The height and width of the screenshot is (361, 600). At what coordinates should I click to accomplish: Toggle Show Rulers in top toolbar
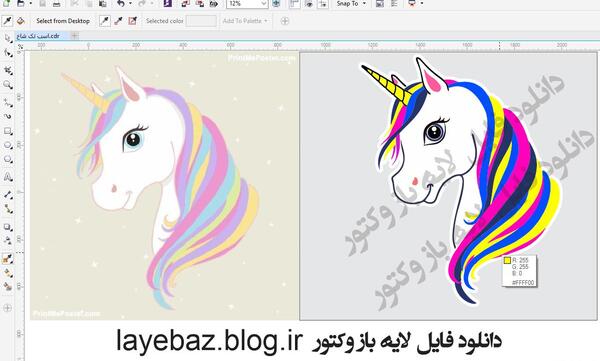294,3
